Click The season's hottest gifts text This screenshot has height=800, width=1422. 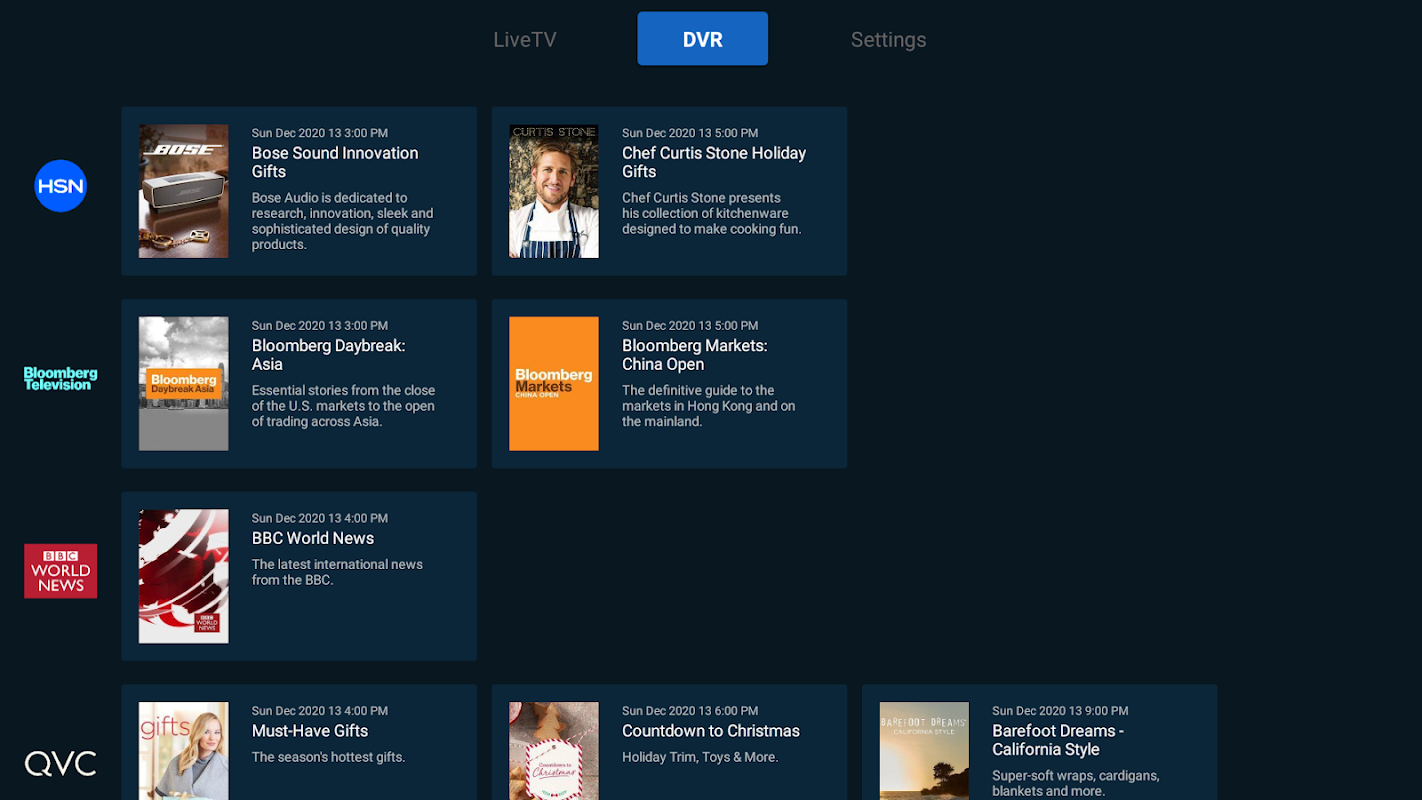pyautogui.click(x=328, y=757)
